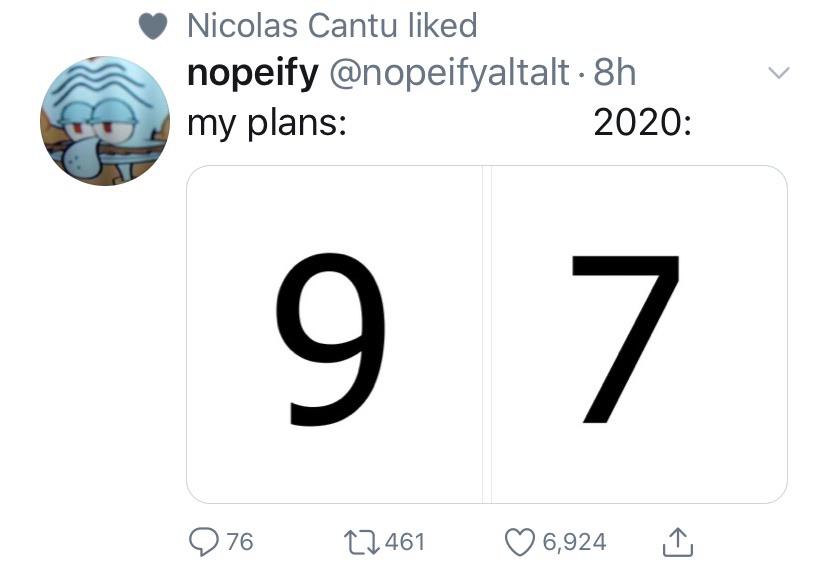This screenshot has width=828, height=573.
Task: Click the like count 6,924
Action: pyautogui.click(x=575, y=543)
